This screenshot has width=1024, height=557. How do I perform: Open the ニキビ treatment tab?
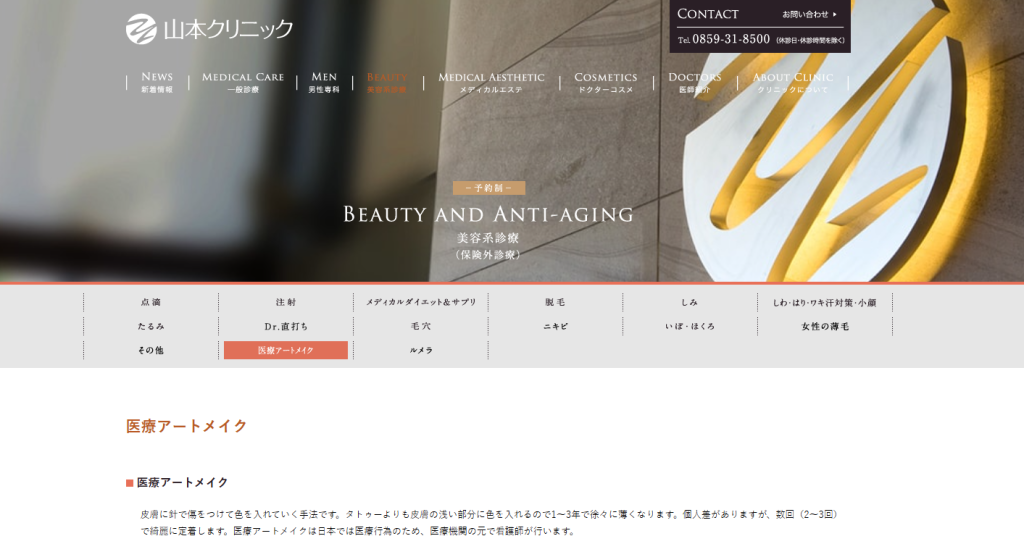(555, 326)
